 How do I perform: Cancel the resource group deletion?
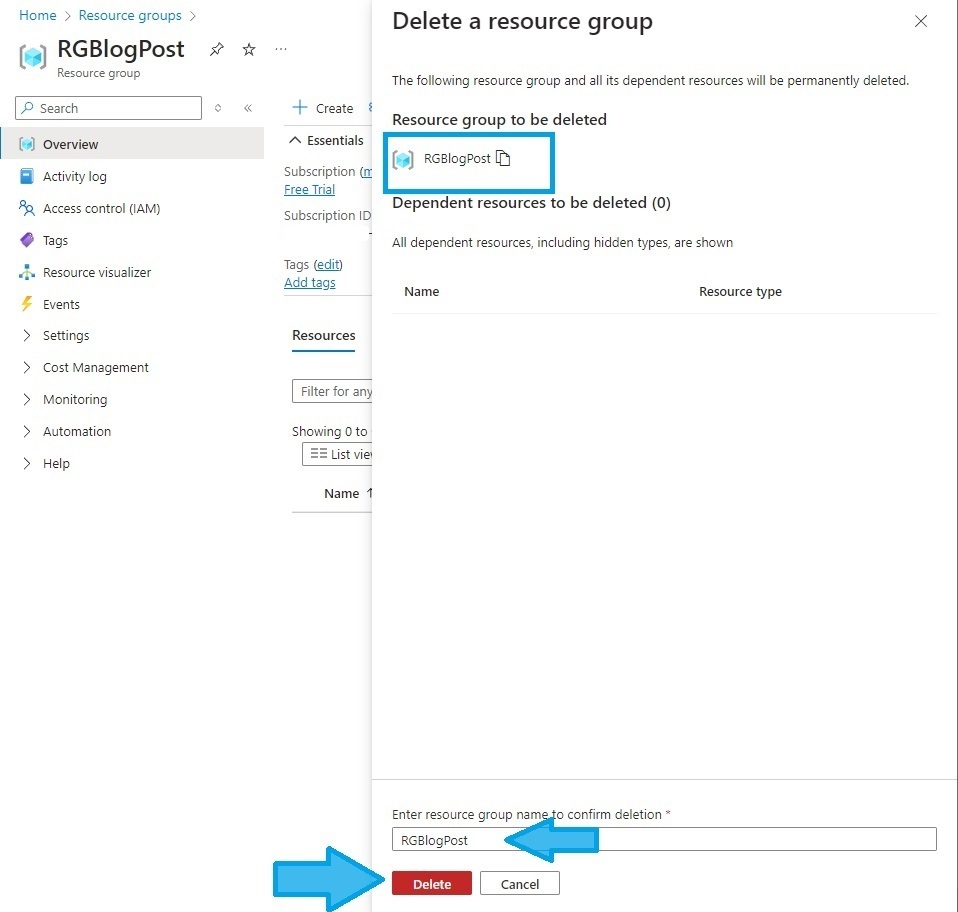coord(520,883)
